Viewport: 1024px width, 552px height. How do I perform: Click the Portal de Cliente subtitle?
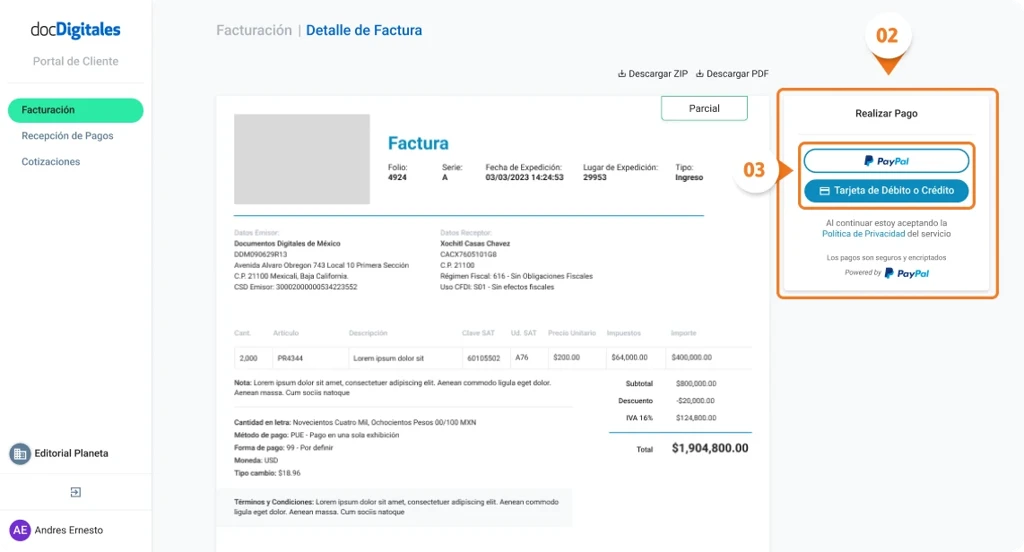tap(76, 61)
